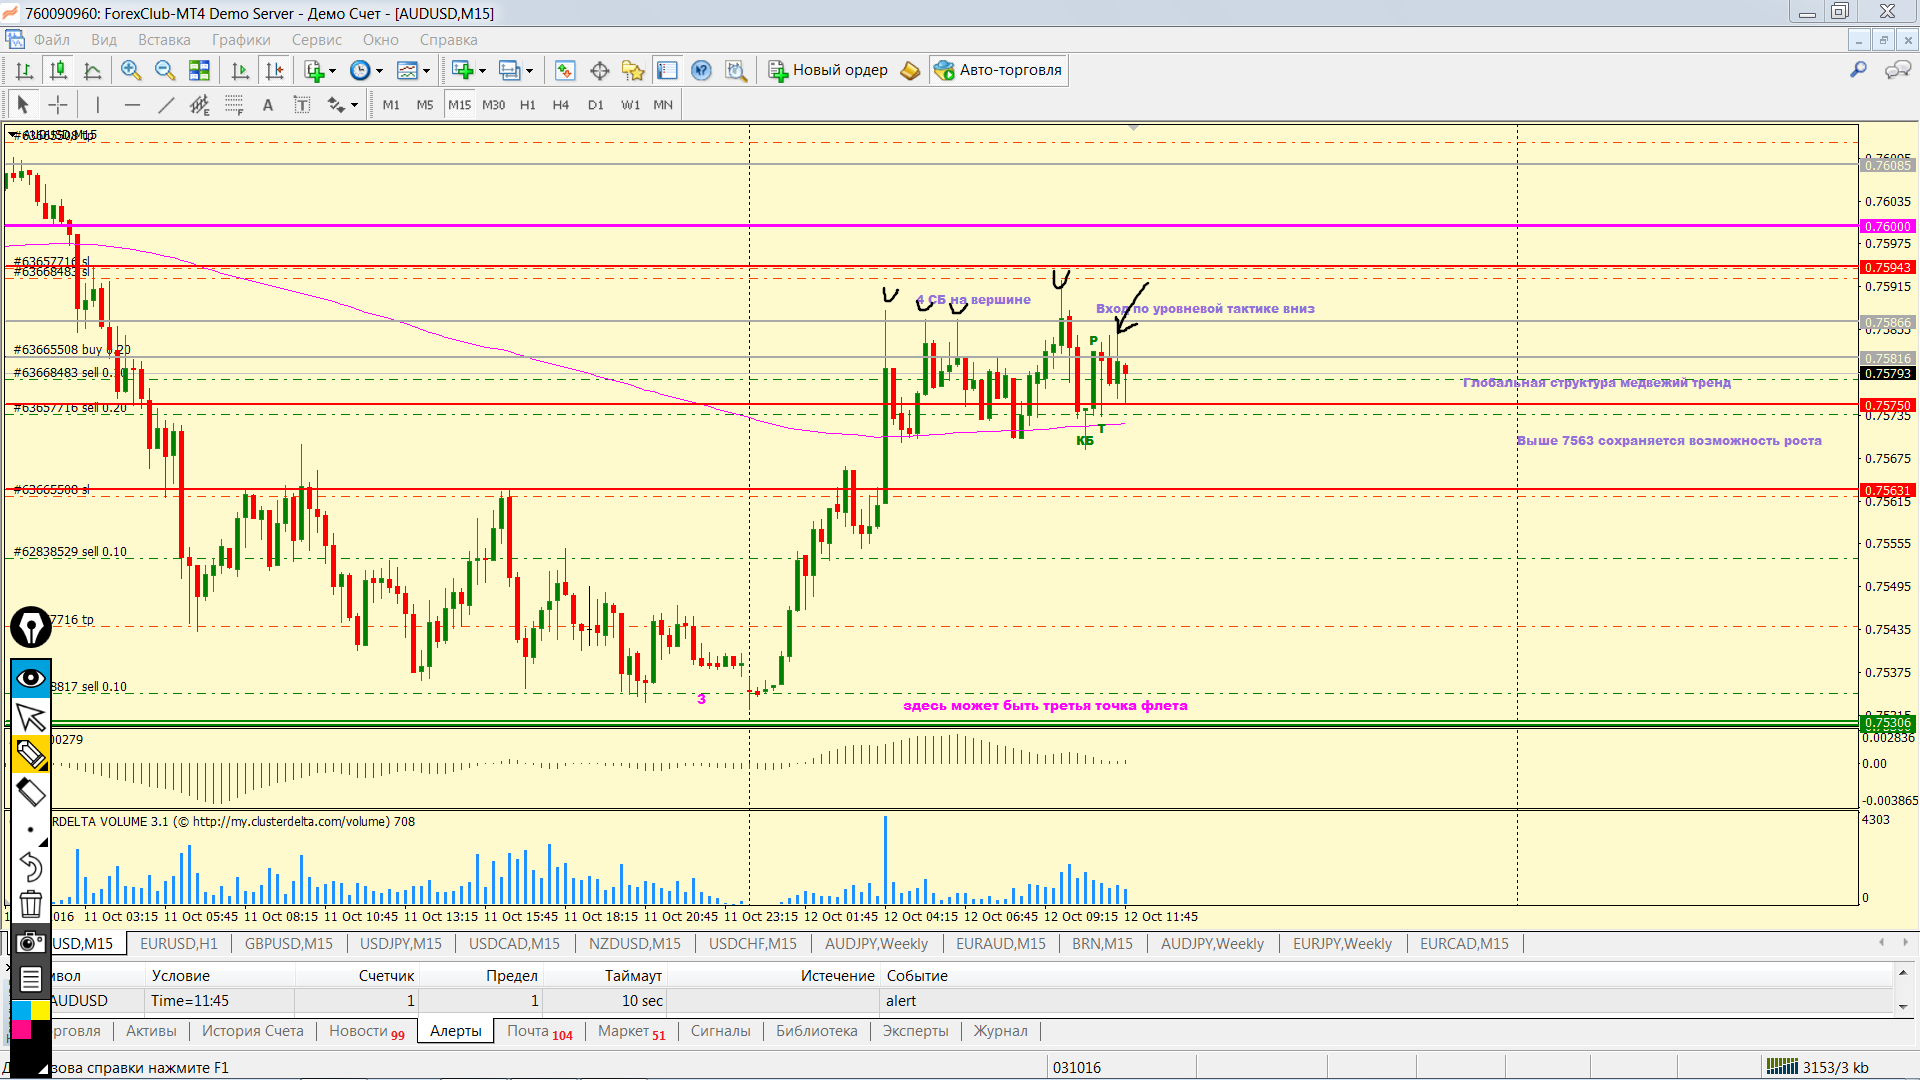1920x1080 pixels.
Task: Pick the cyan color swatch
Action: 21,1010
